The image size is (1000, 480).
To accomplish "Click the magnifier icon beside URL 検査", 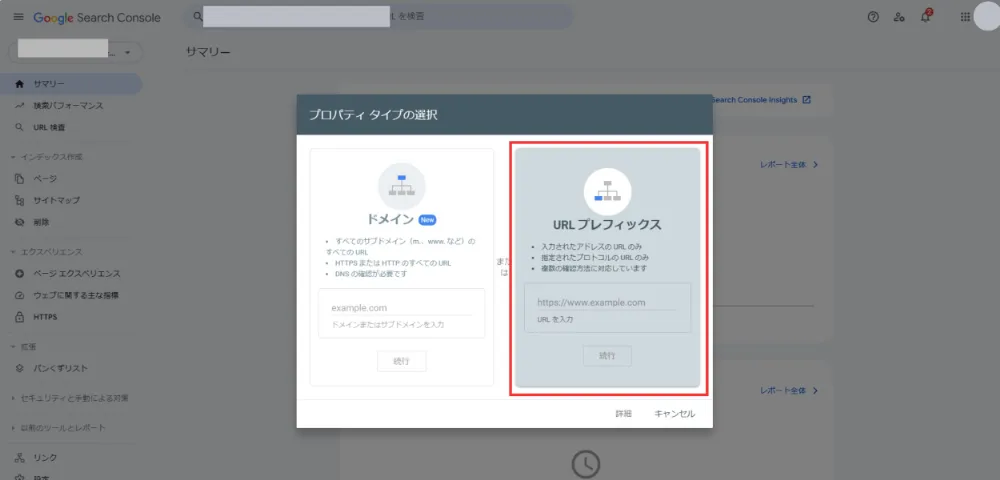I will 19,127.
